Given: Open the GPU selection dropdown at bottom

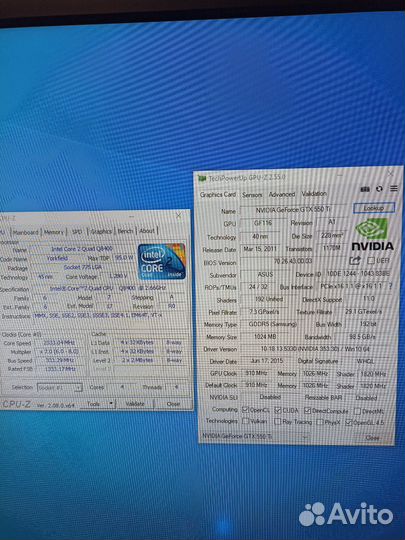Looking at the screenshot, I should 254,436.
